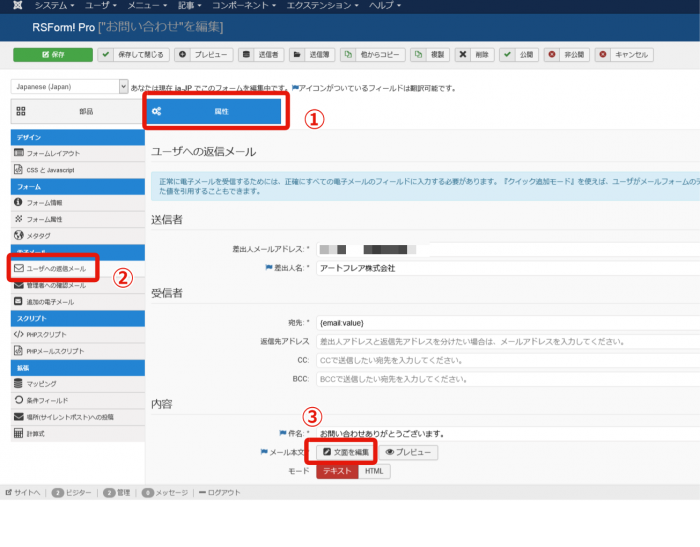700x547 pixels.
Task: Open the メニュー menu
Action: click(147, 5)
